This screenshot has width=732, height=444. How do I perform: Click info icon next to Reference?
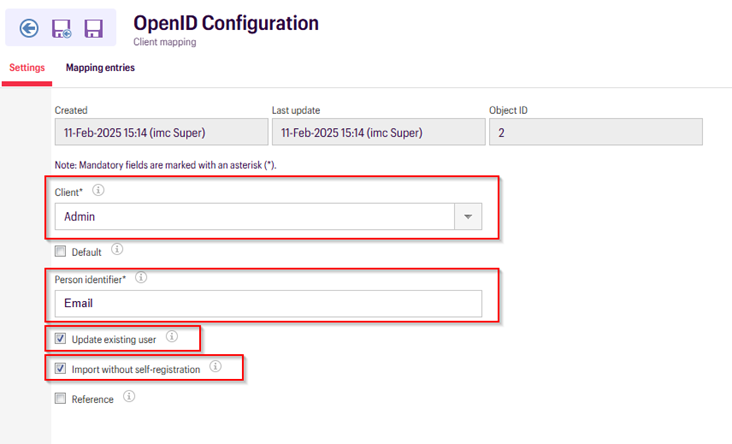coord(129,398)
